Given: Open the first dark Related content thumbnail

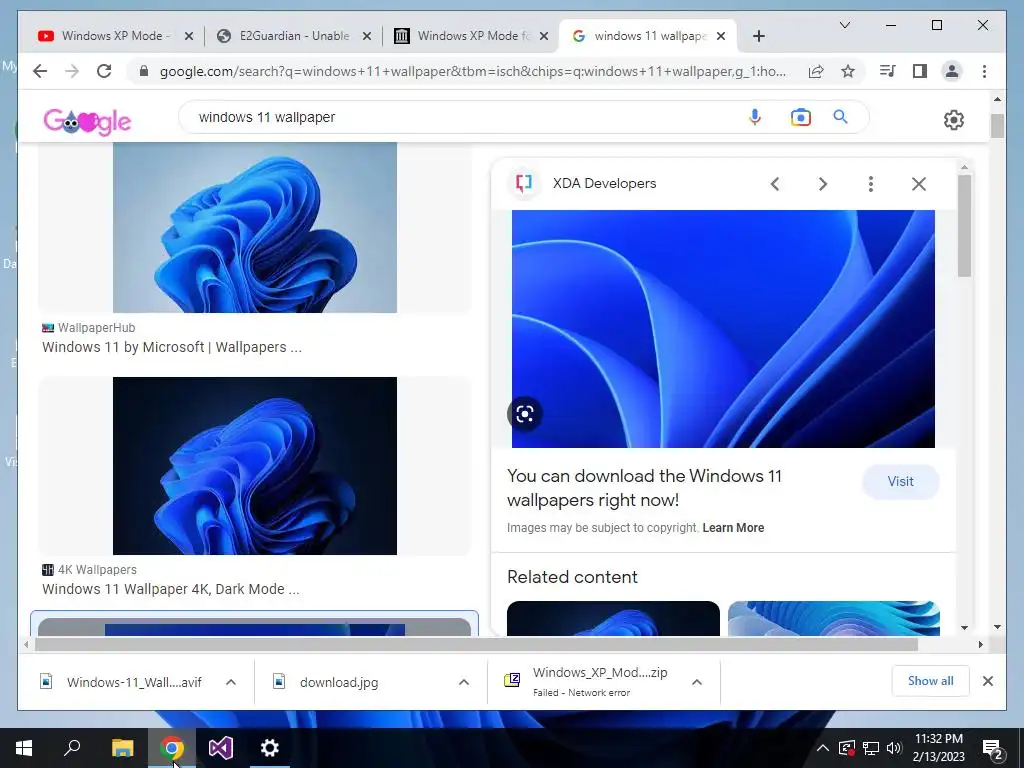Looking at the screenshot, I should [x=613, y=618].
